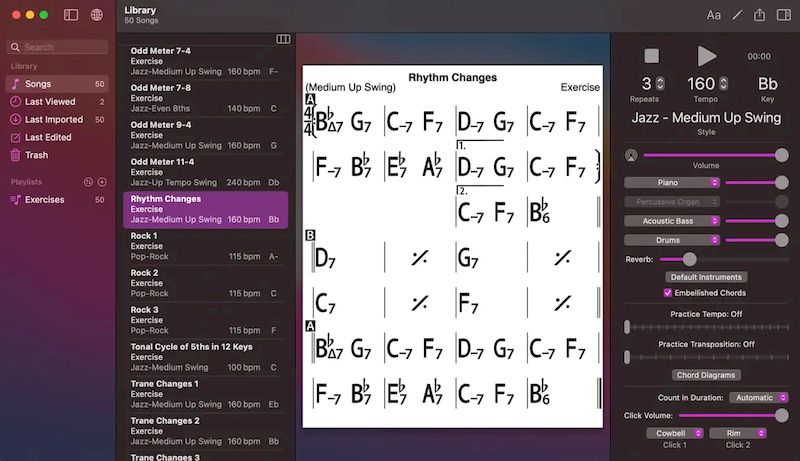The height and width of the screenshot is (461, 800).
Task: Select the Odd Meter 9-4 song
Action: click(x=204, y=135)
